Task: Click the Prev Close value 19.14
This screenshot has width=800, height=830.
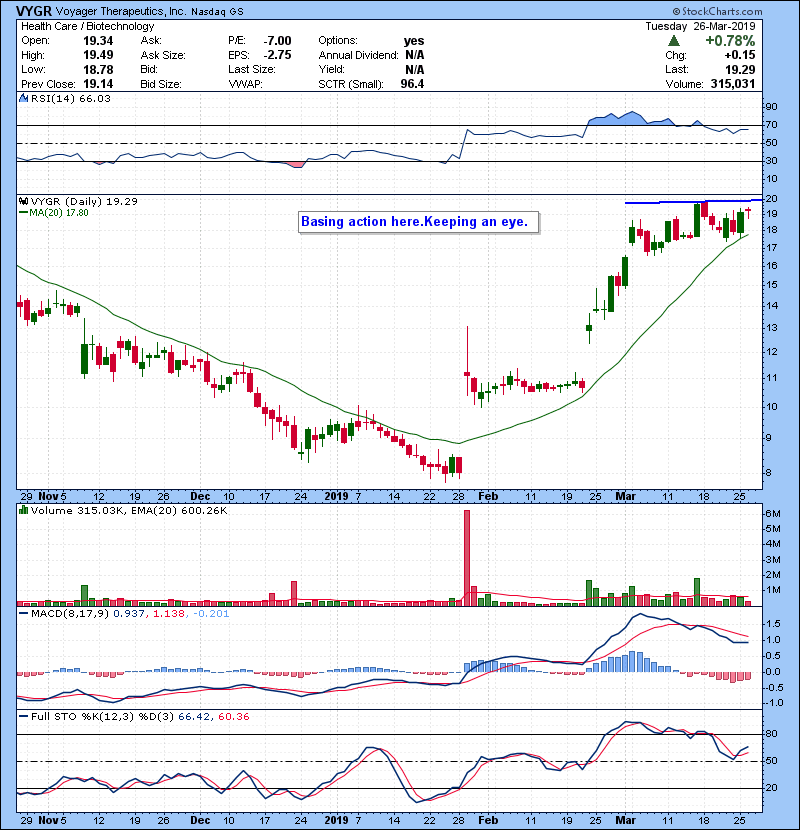Action: click(98, 84)
